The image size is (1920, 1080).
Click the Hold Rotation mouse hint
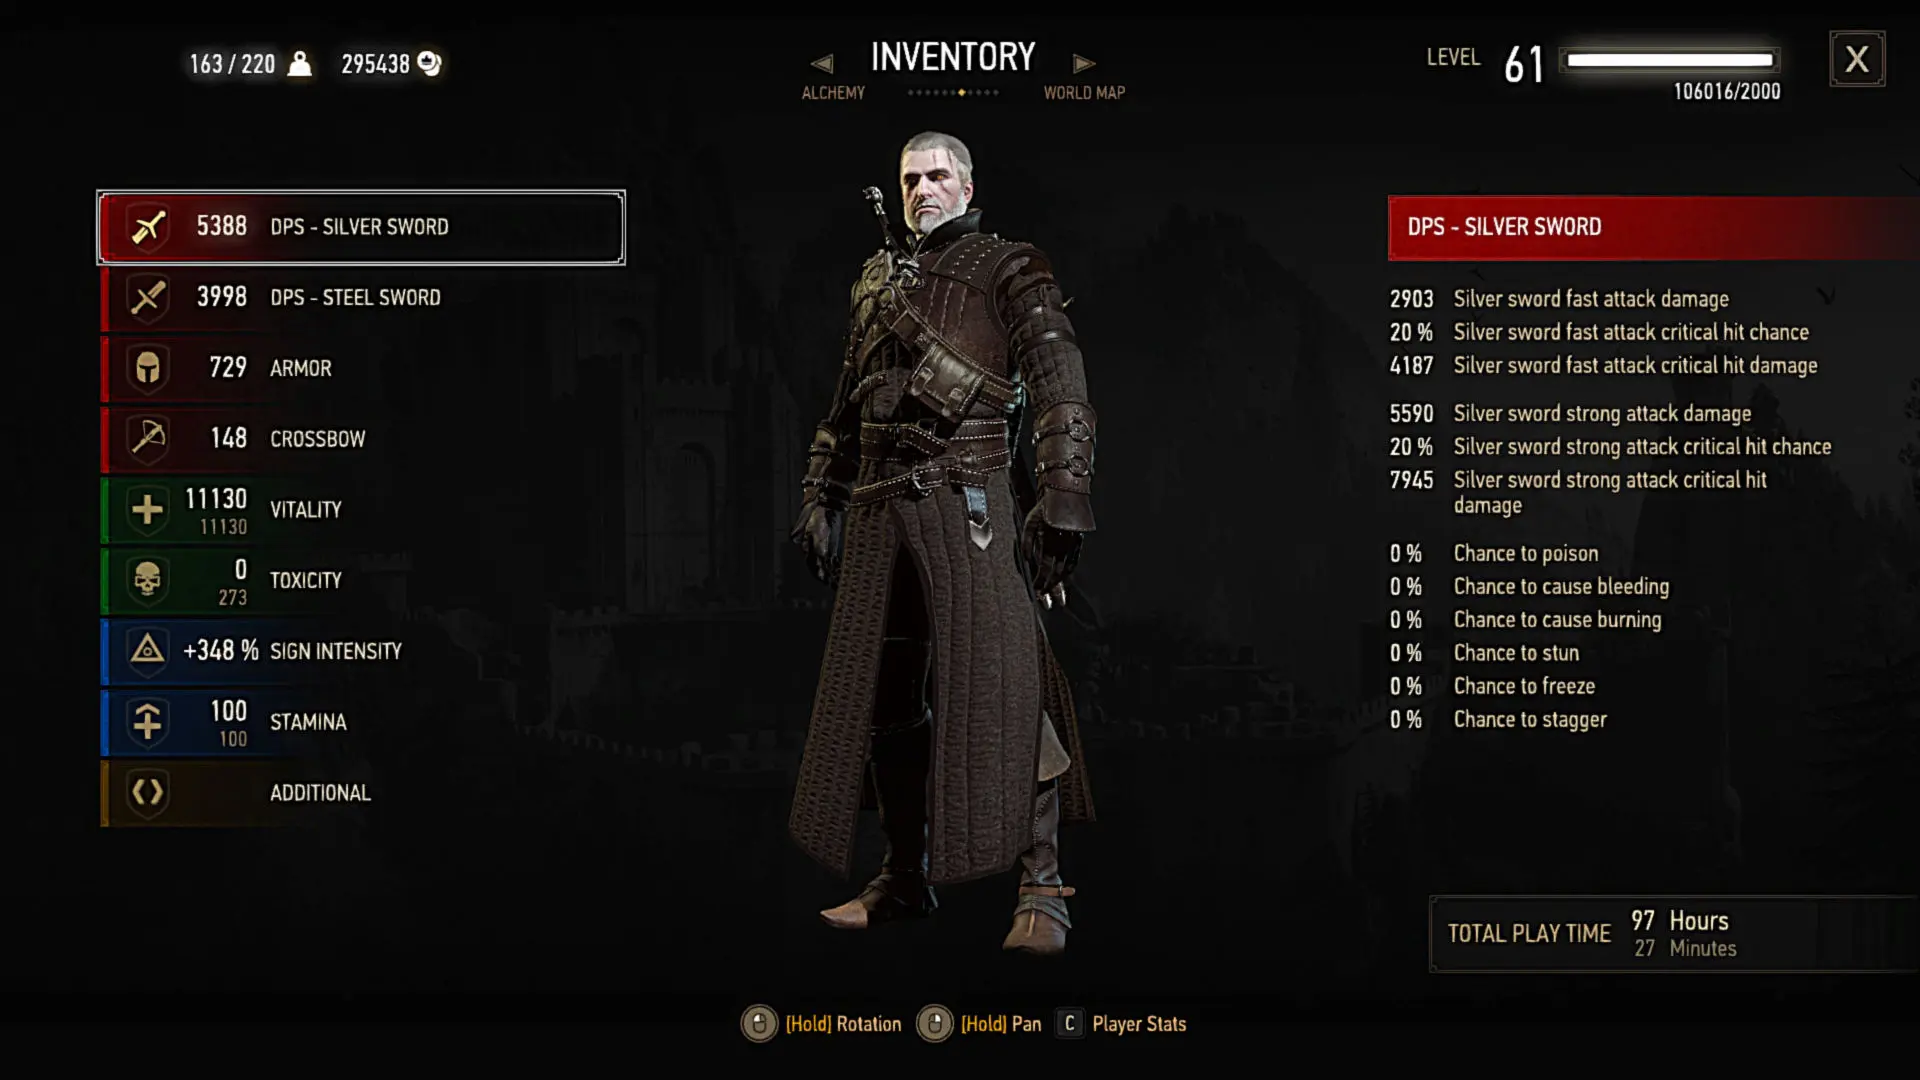coord(821,1024)
